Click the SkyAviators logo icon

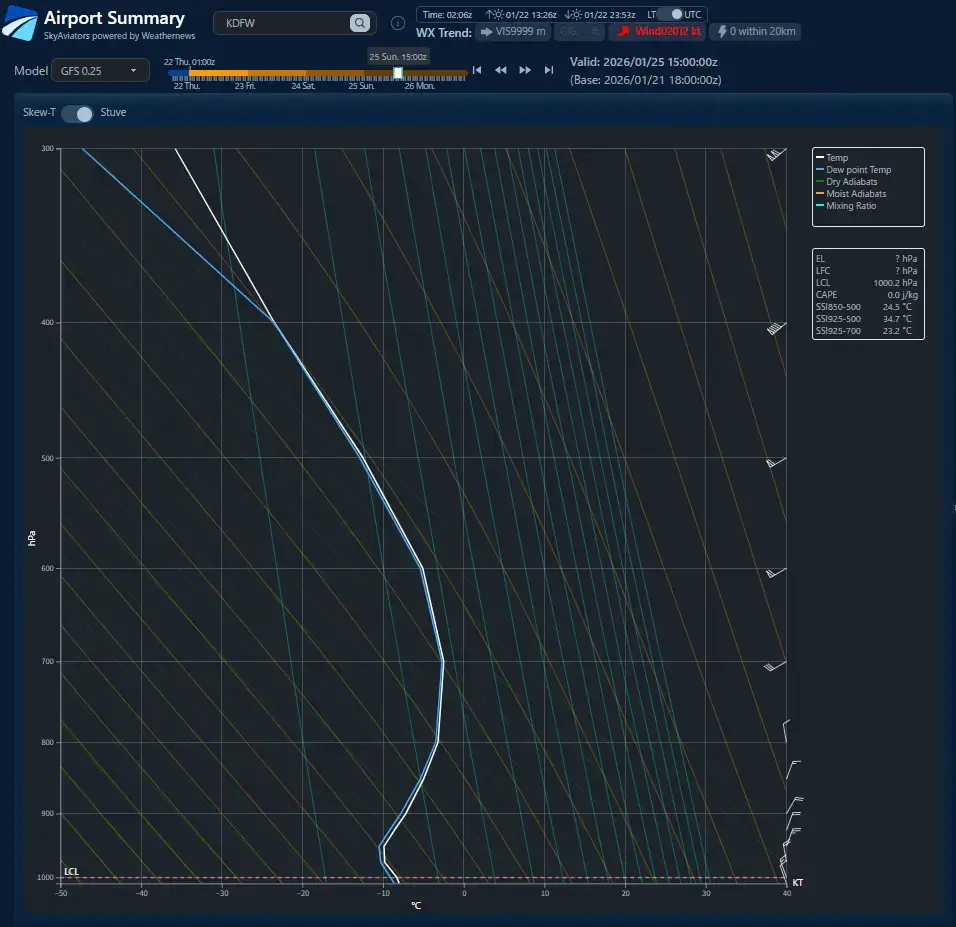tap(20, 23)
